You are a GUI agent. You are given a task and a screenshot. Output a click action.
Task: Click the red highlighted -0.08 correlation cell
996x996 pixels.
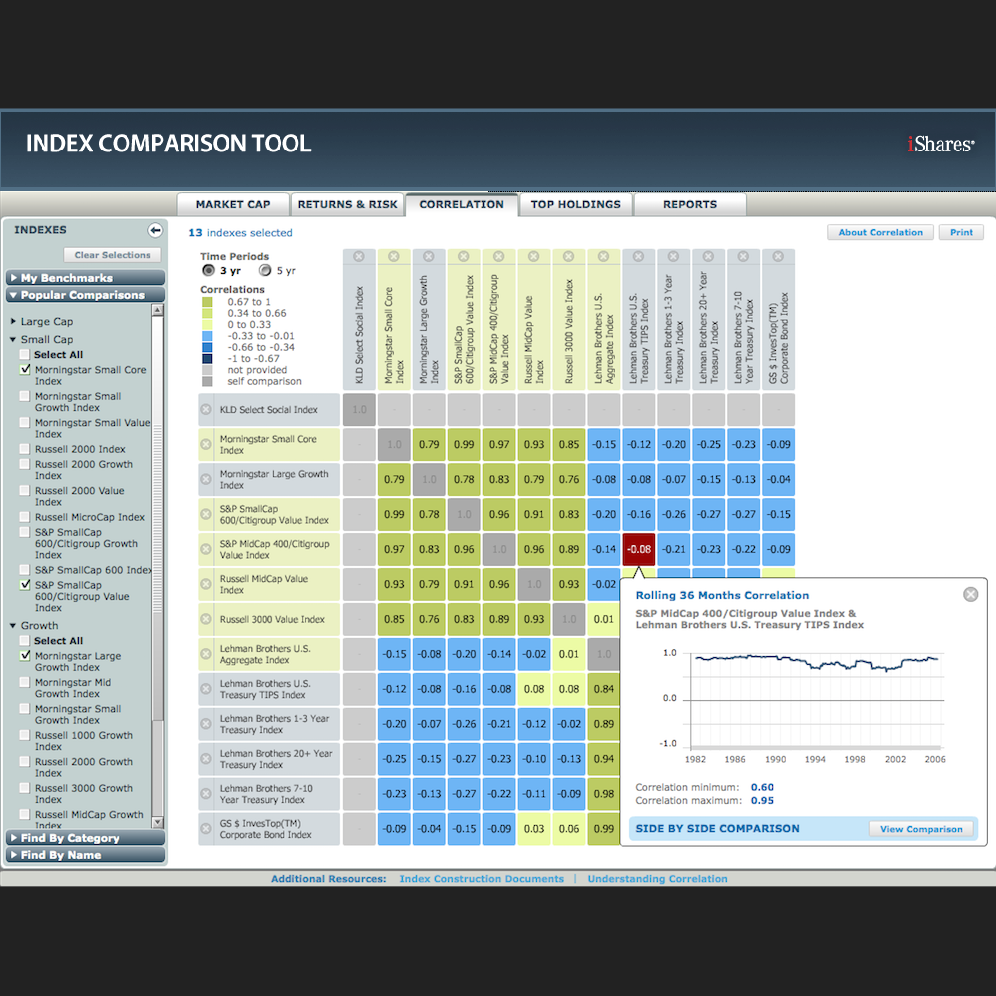(638, 549)
